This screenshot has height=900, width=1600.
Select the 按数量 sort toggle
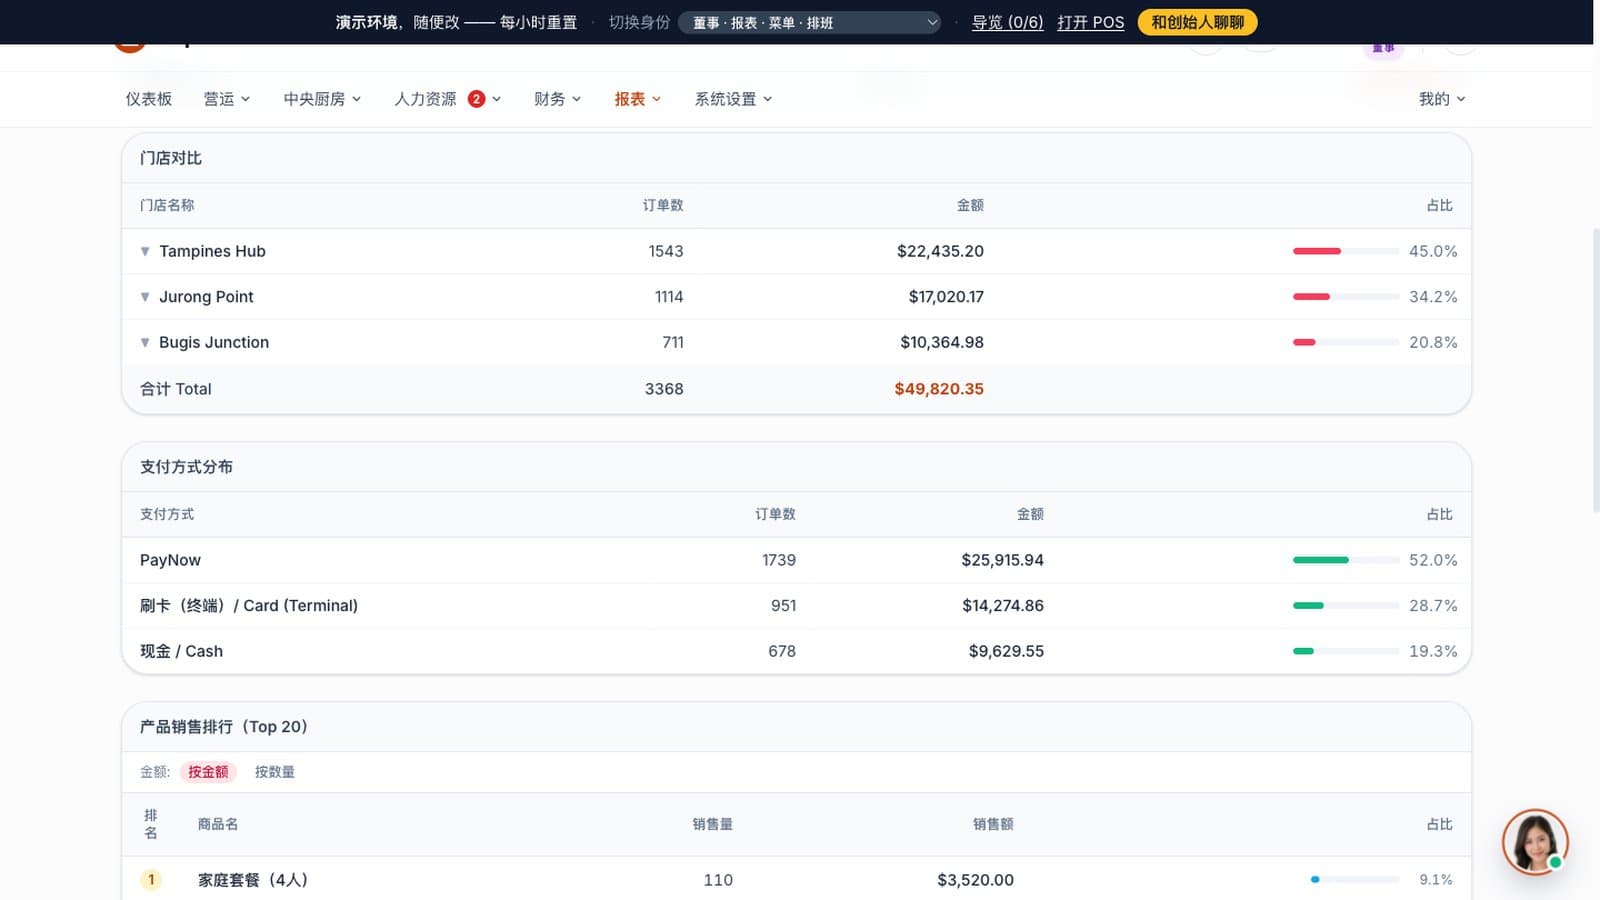274,772
